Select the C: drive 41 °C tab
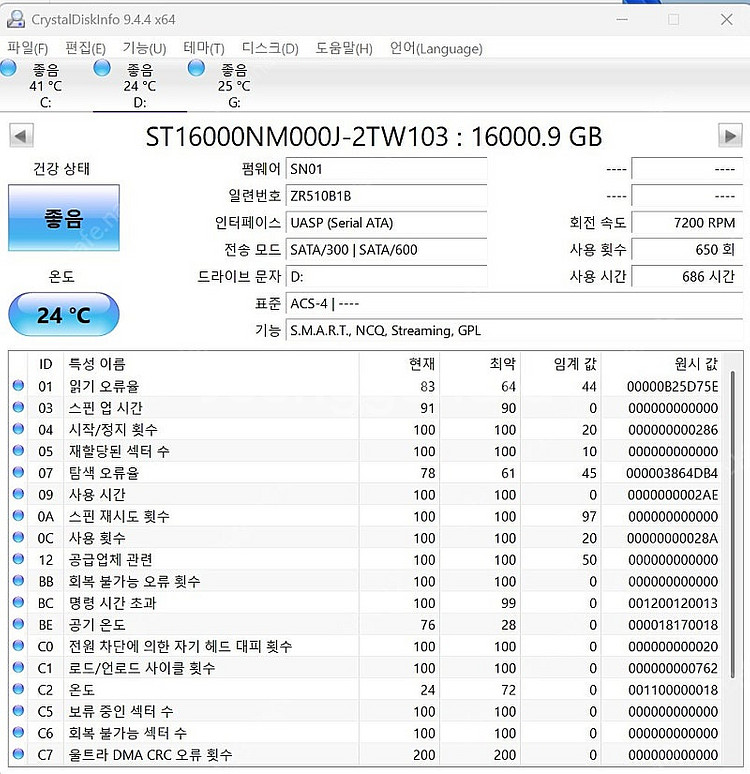Screen dimensions: 750x774 [x=45, y=85]
